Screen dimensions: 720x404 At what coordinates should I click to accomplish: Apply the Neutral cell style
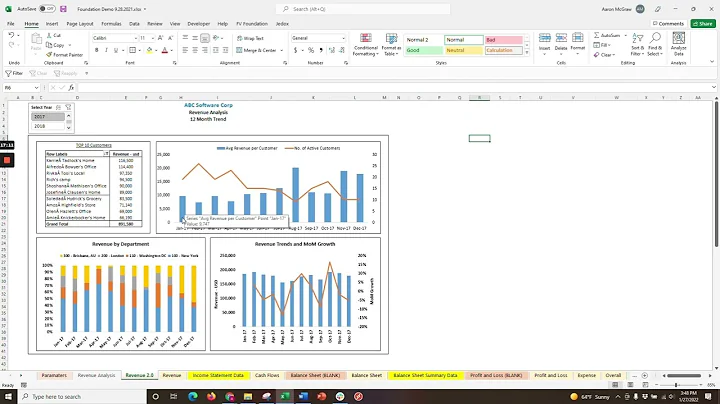pyautogui.click(x=464, y=50)
